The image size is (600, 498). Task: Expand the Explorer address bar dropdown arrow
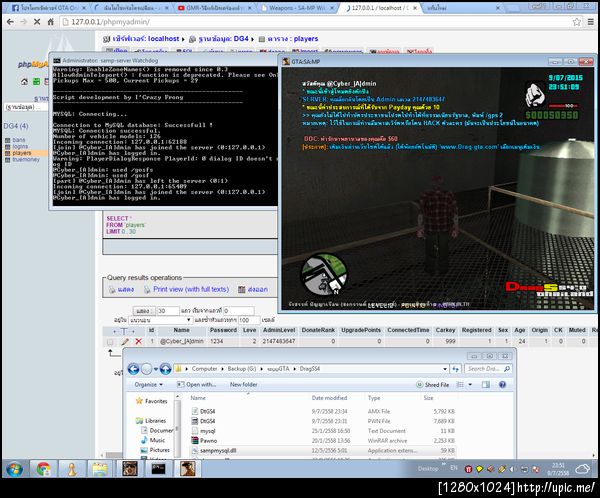pos(445,369)
